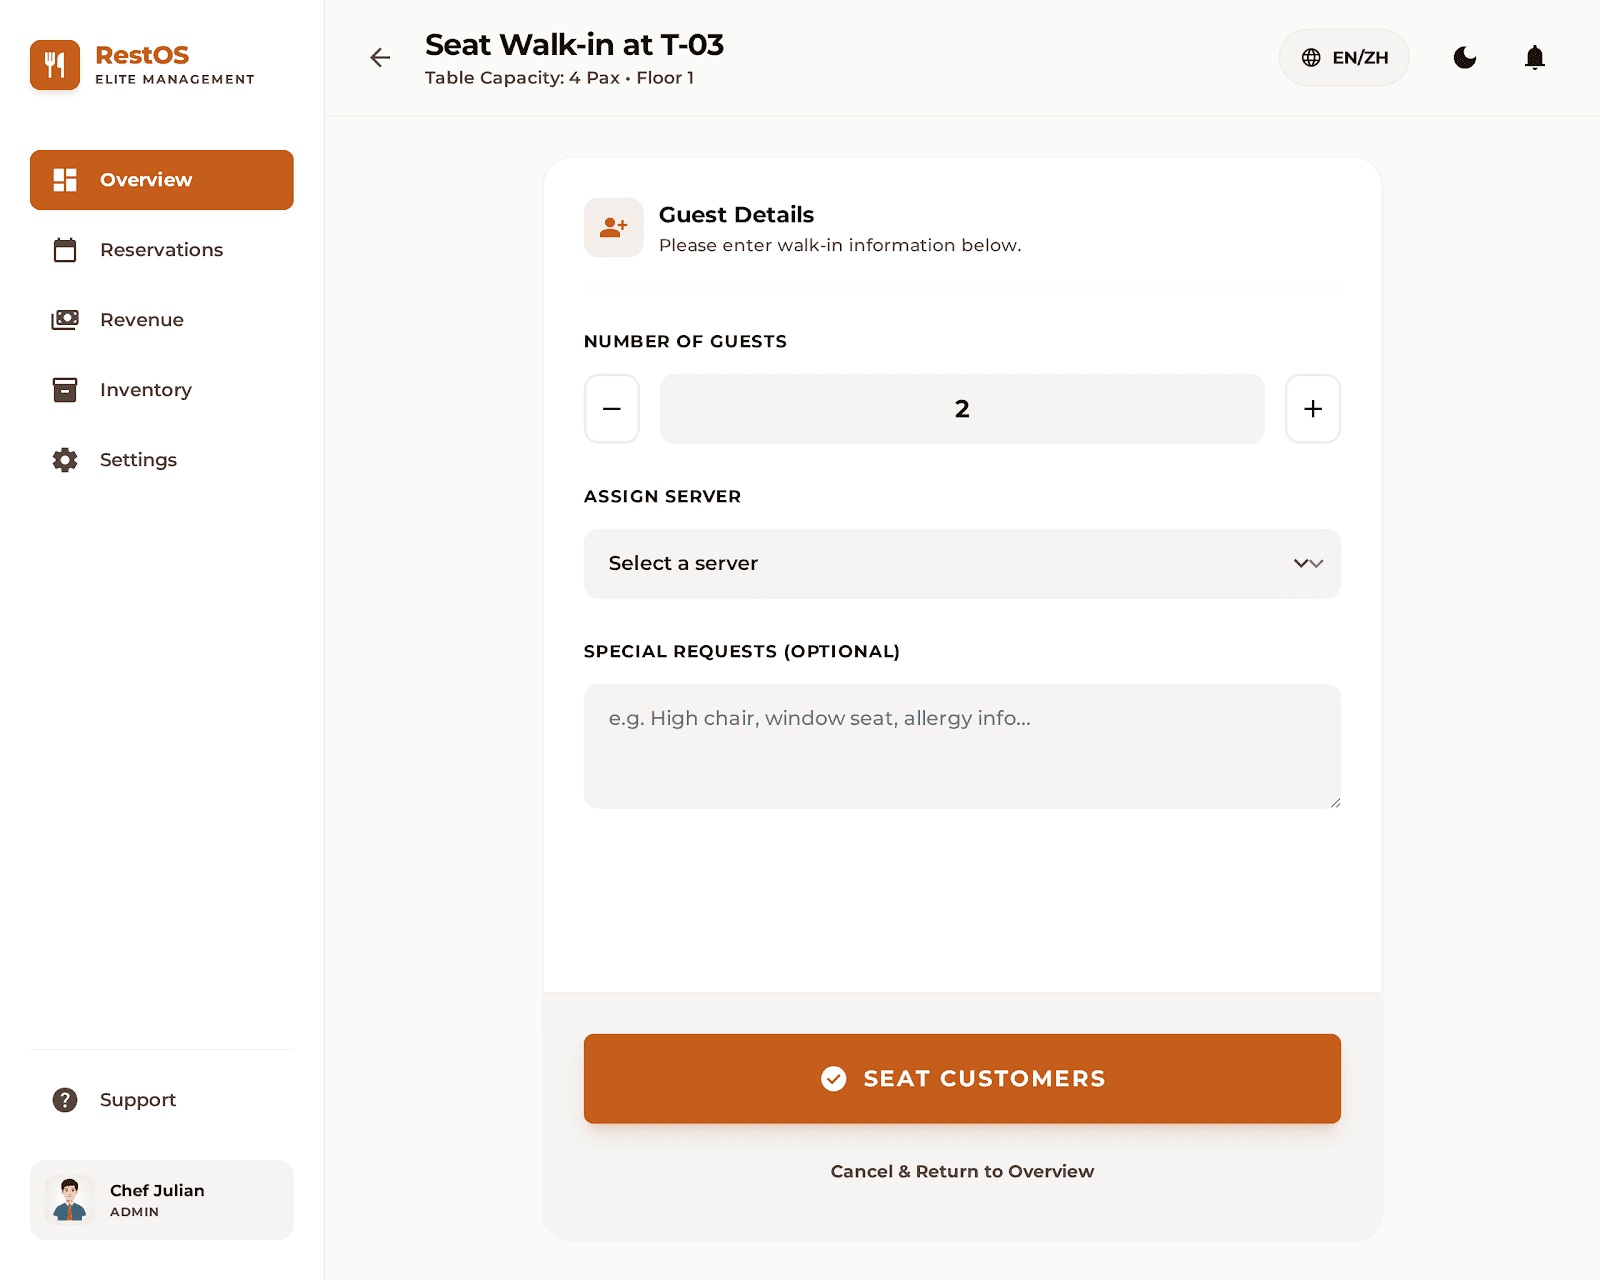The height and width of the screenshot is (1280, 1600).
Task: Focus the special requests text area
Action: click(962, 746)
